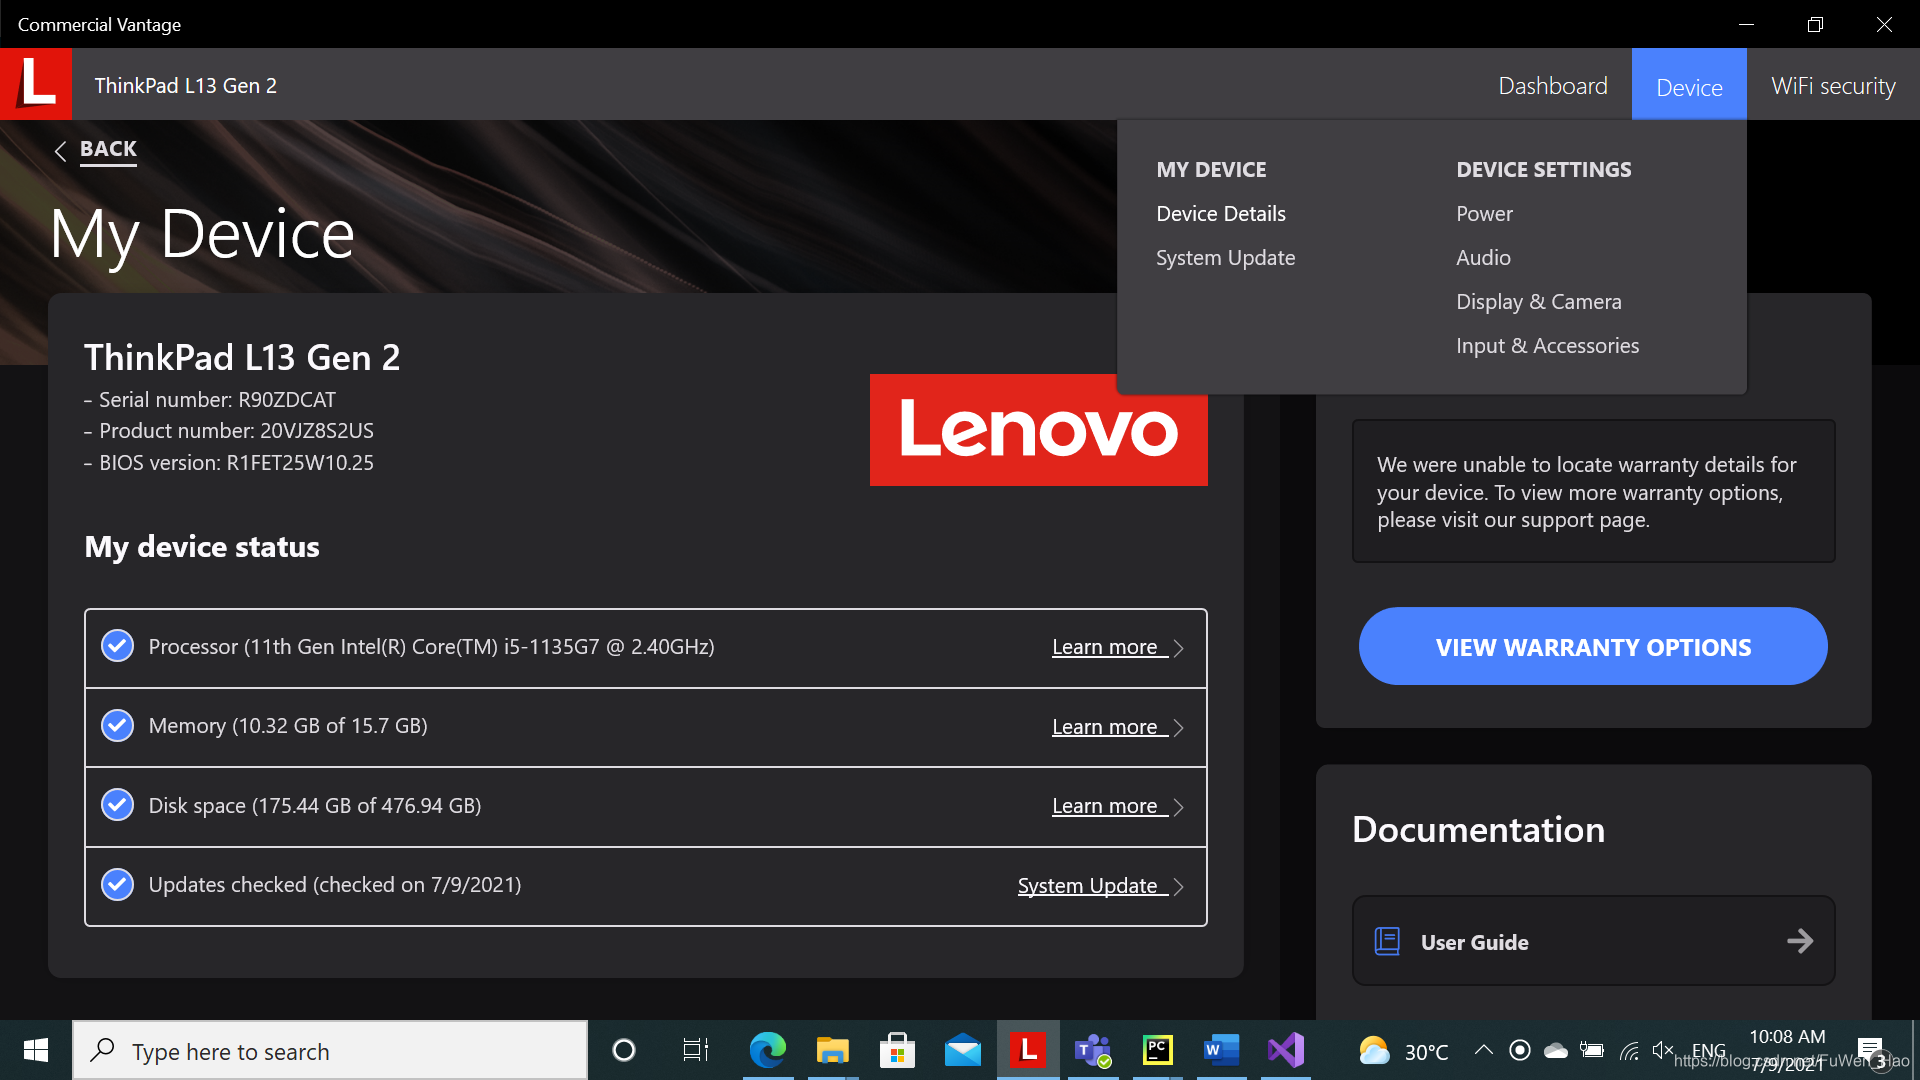Screen dimensions: 1920x1080
Task: Open Microsoft Teams from the taskbar
Action: 1092,1050
